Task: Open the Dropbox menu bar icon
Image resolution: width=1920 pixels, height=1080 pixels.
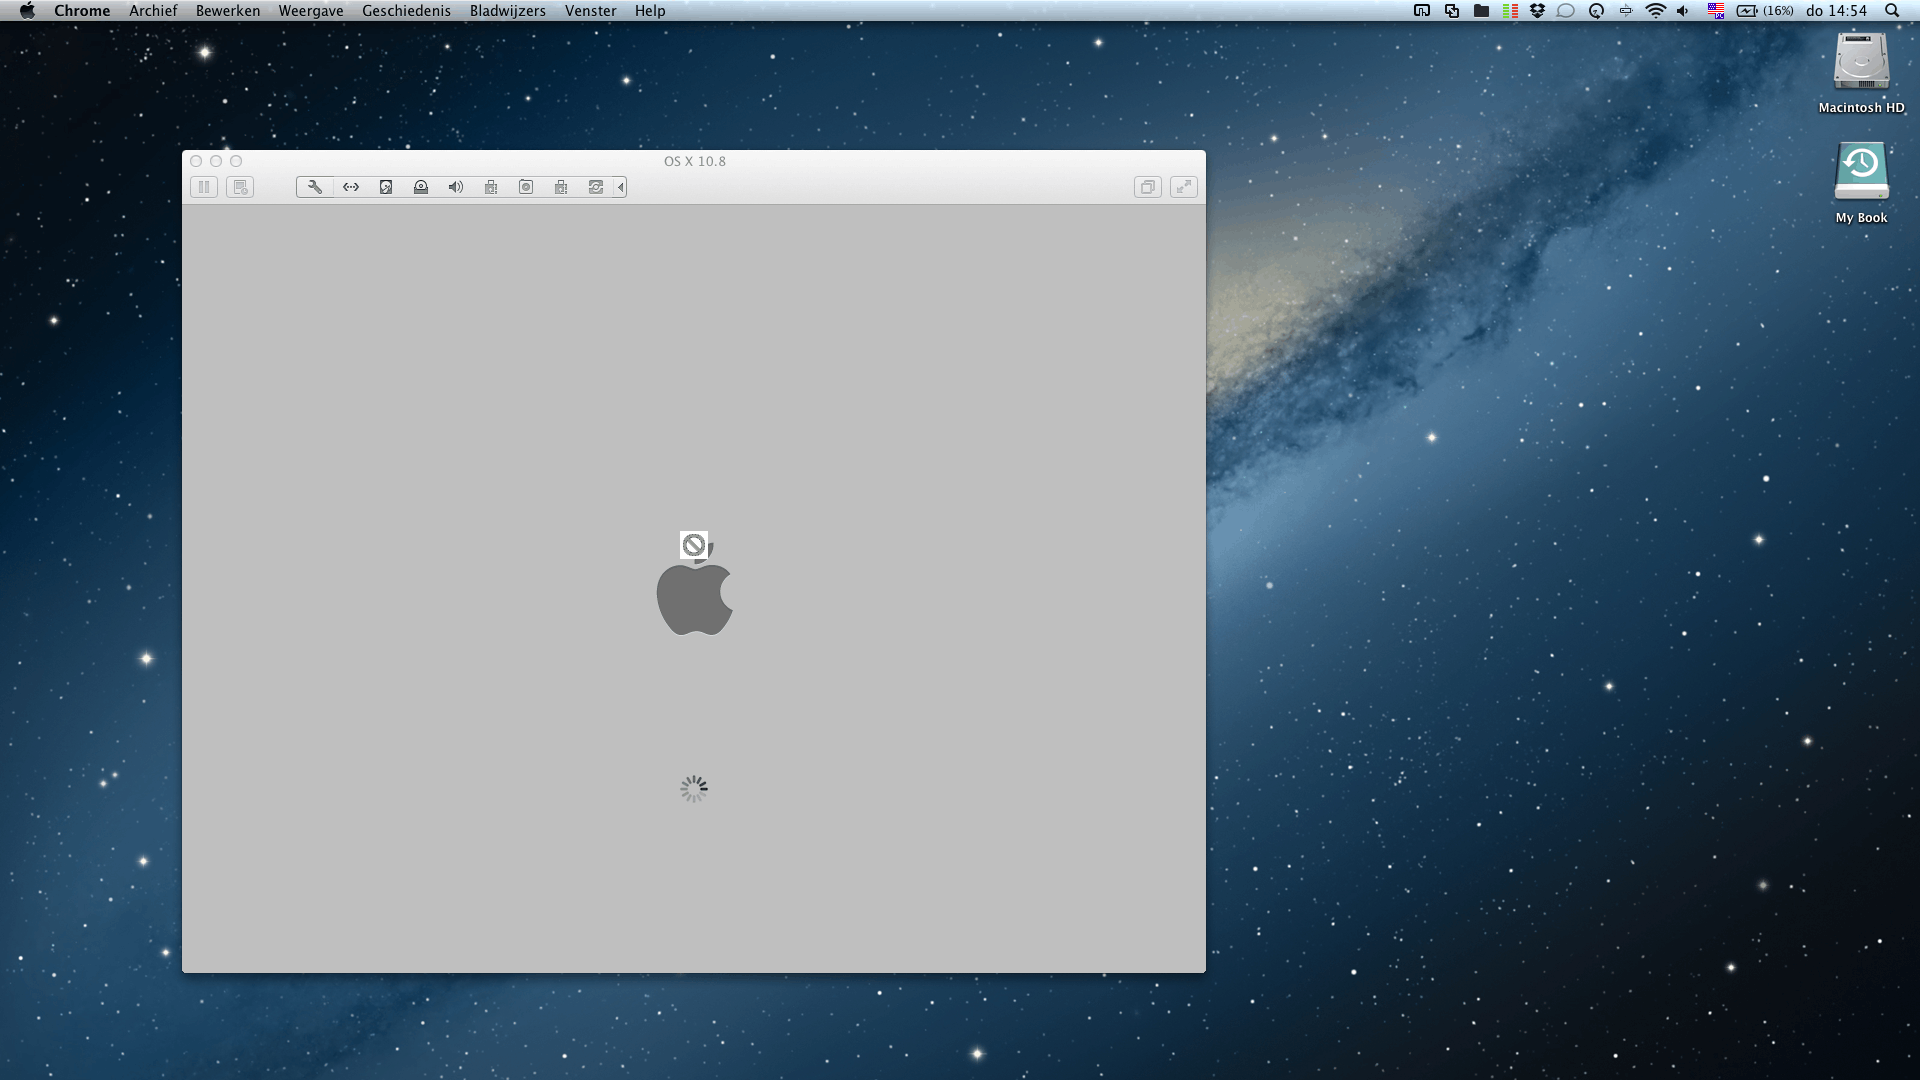Action: (x=1538, y=11)
